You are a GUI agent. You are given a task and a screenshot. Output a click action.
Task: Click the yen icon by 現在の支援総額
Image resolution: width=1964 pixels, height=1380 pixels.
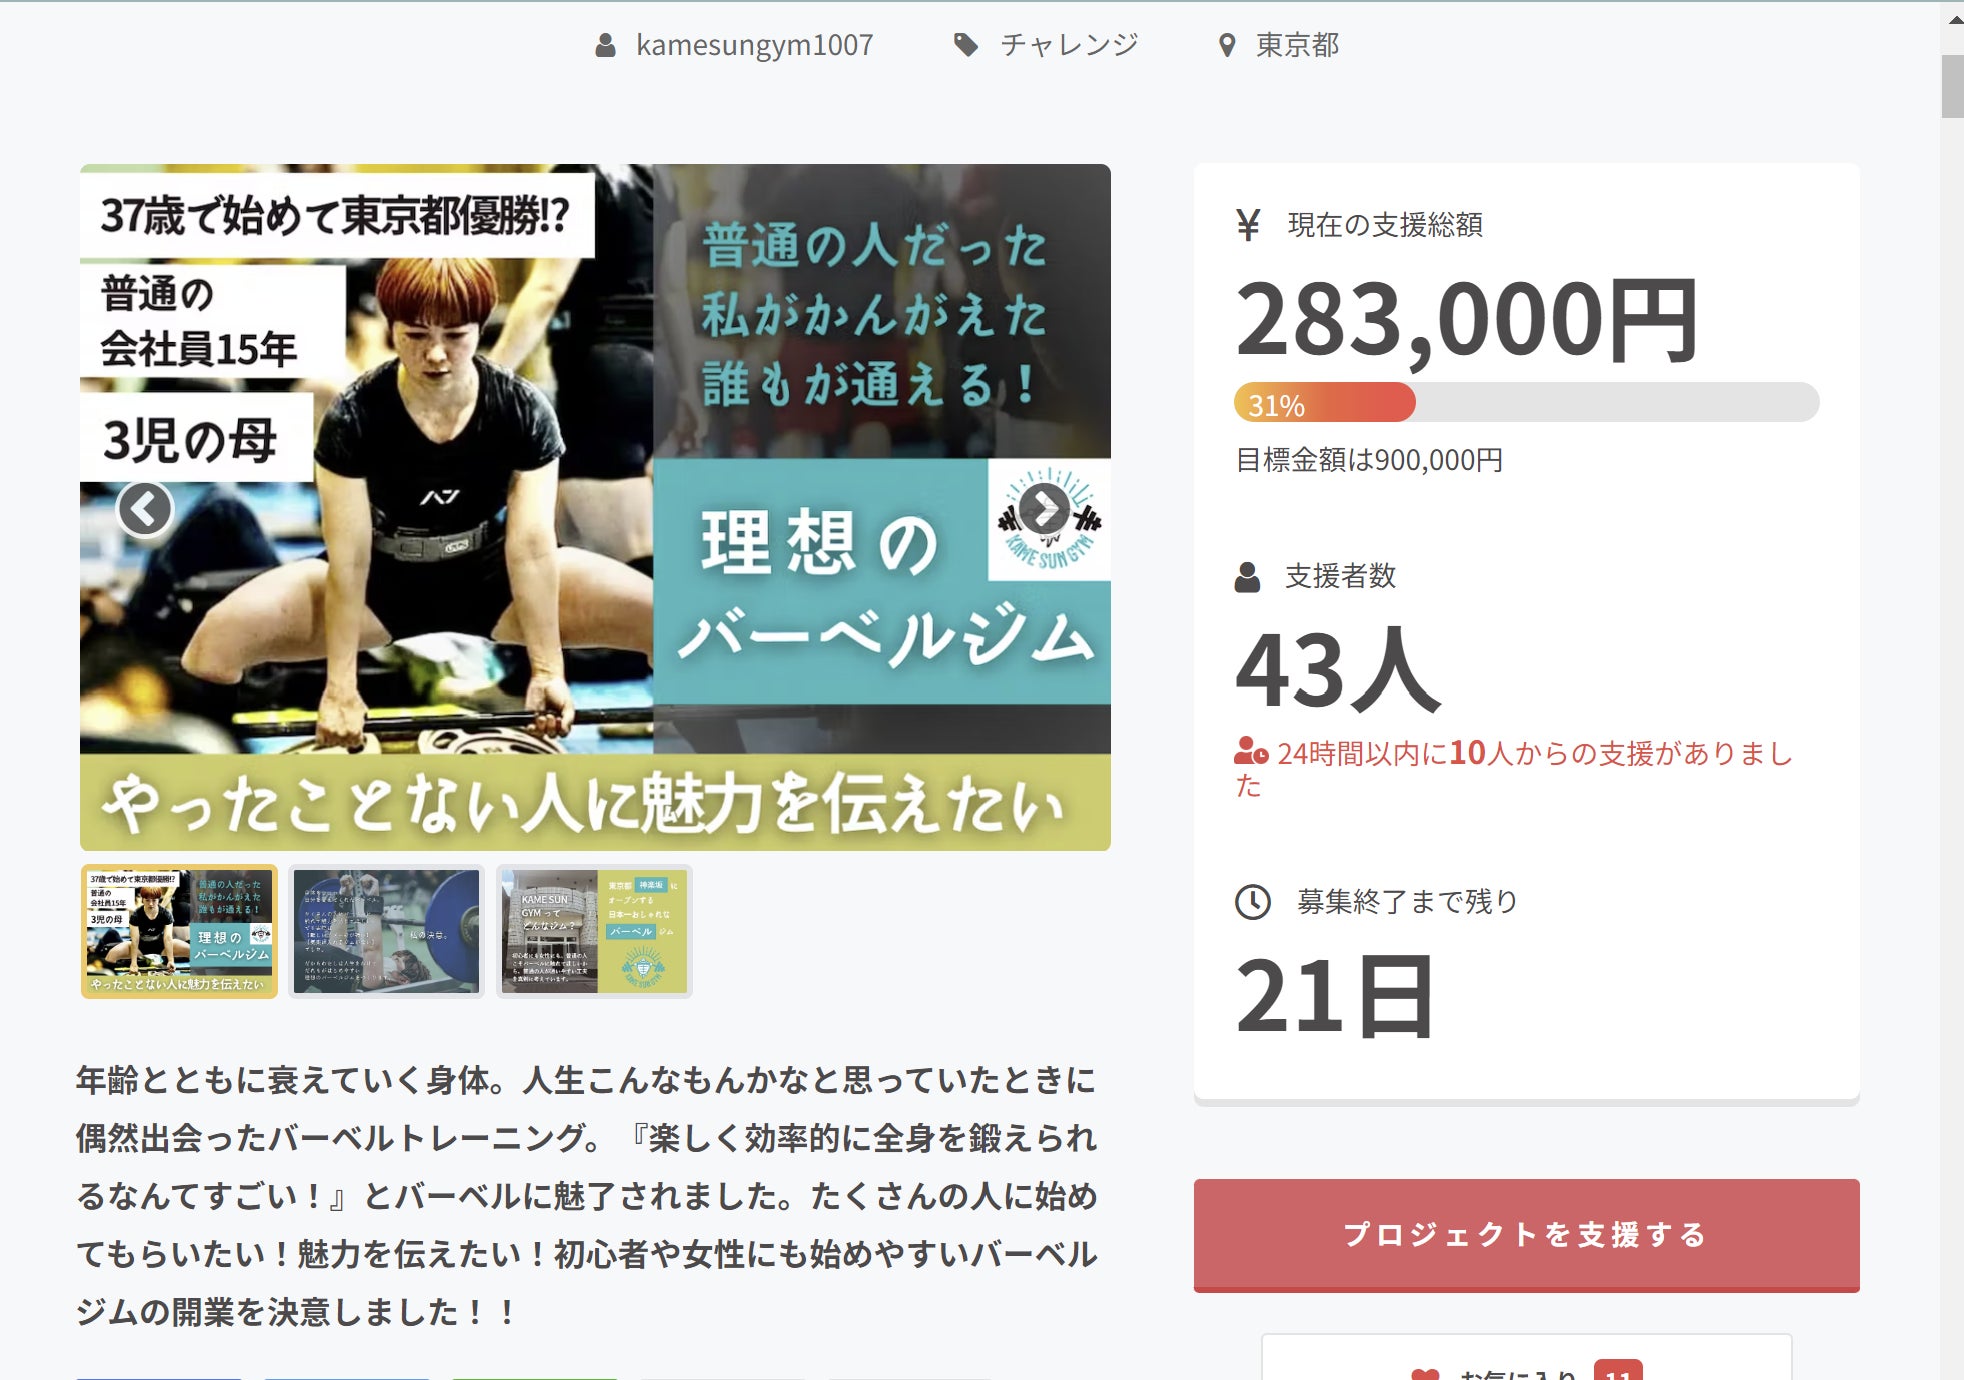pos(1248,225)
